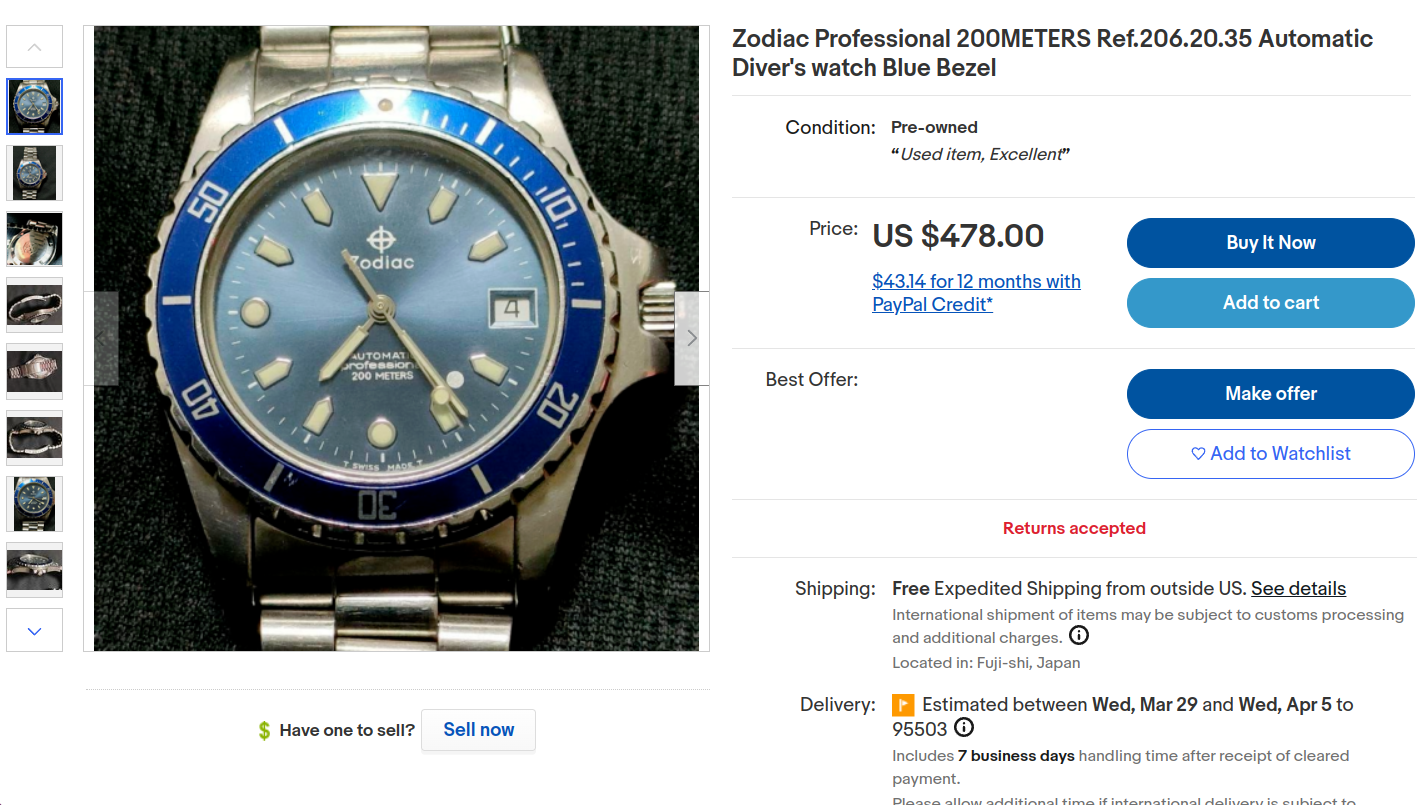Image resolution: width=1423 pixels, height=805 pixels.
Task: Select the last thumbnail showing watch side view
Action: [x=35, y=570]
